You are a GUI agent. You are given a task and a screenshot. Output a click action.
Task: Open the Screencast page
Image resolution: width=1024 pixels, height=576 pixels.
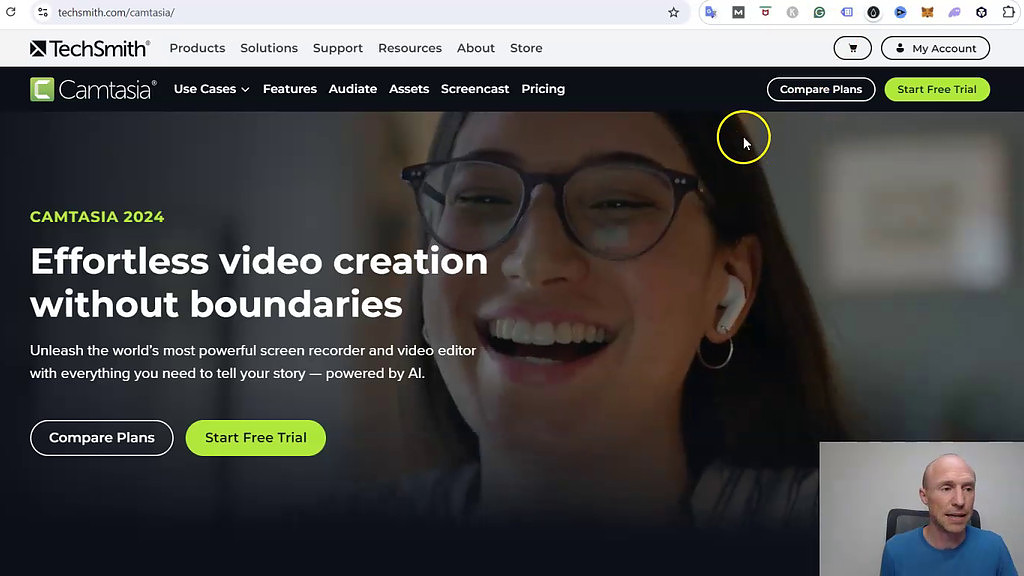point(475,89)
